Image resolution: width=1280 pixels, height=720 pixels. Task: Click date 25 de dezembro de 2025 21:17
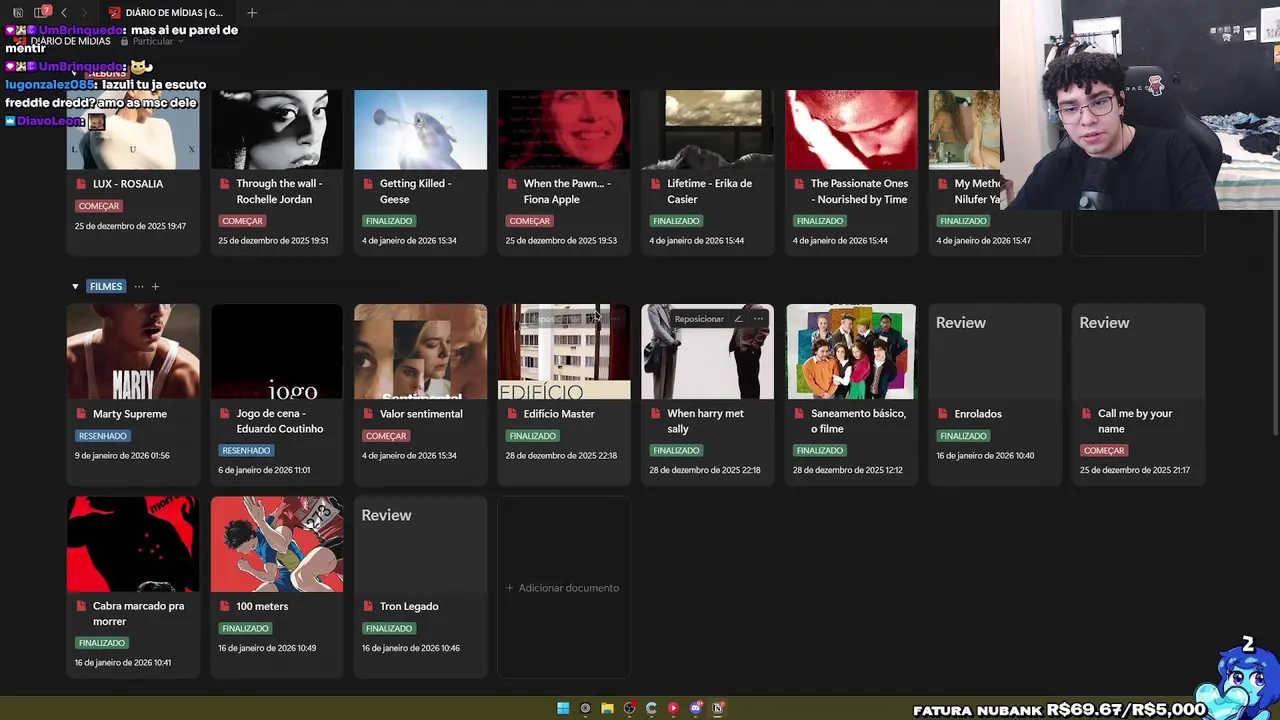point(1135,471)
